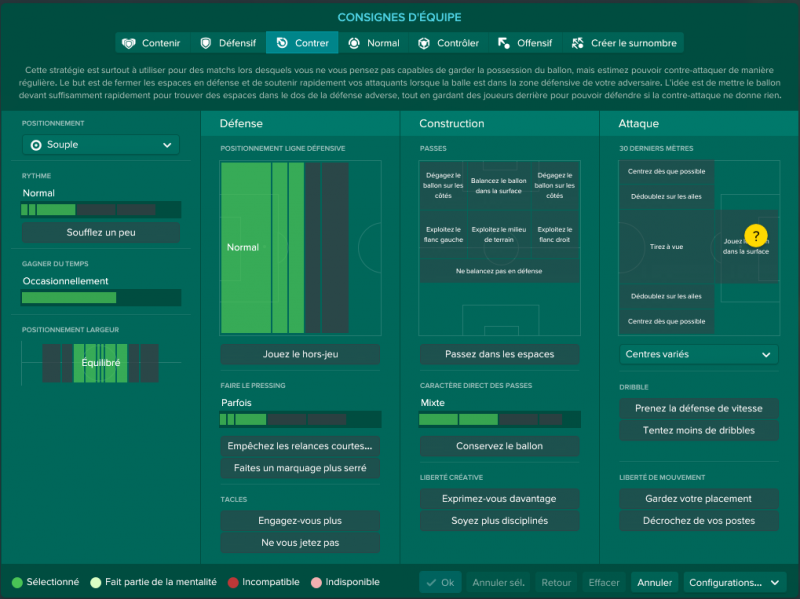800x599 pixels.
Task: Toggle Jouez le hors-jeu instruction
Action: (300, 354)
